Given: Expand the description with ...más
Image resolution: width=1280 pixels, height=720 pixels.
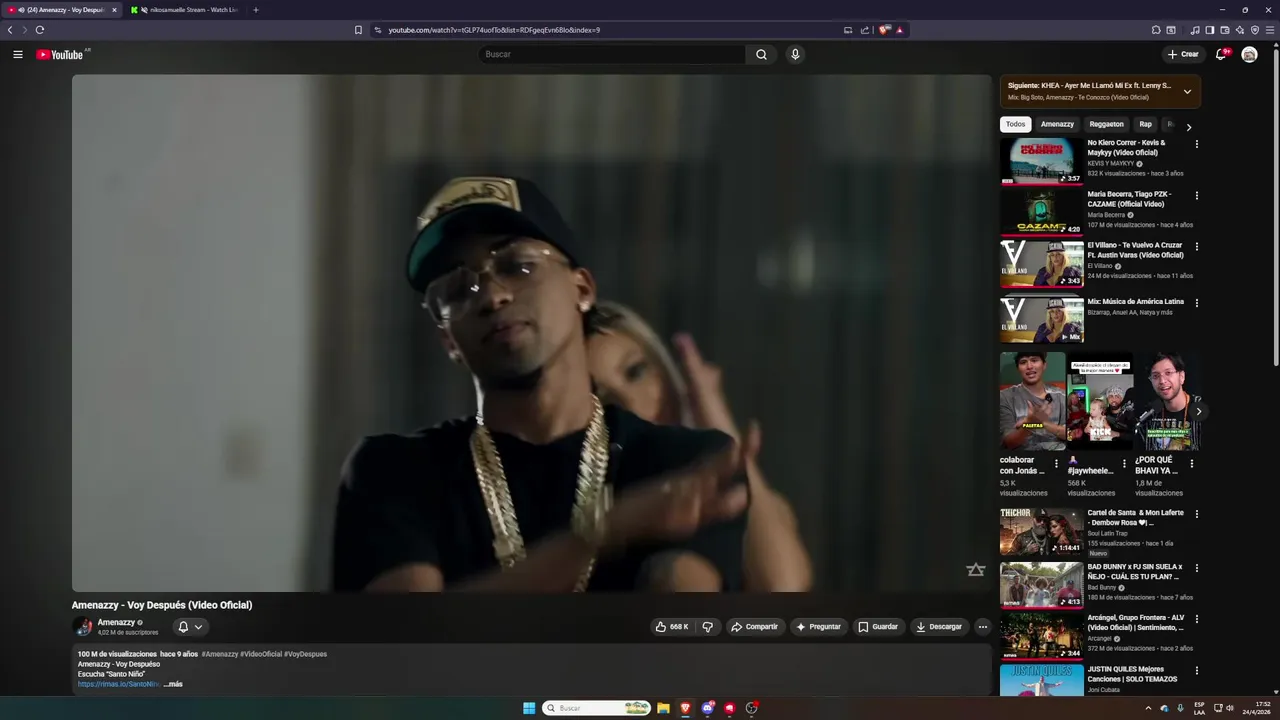Looking at the screenshot, I should (173, 684).
